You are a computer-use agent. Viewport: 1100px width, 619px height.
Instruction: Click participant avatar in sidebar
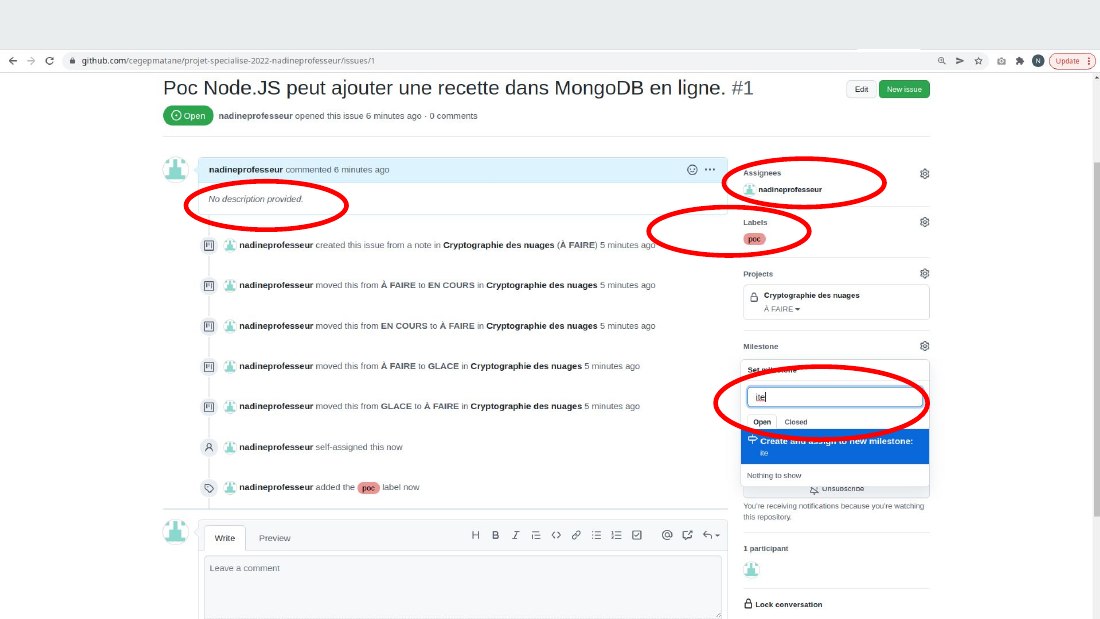coord(751,569)
